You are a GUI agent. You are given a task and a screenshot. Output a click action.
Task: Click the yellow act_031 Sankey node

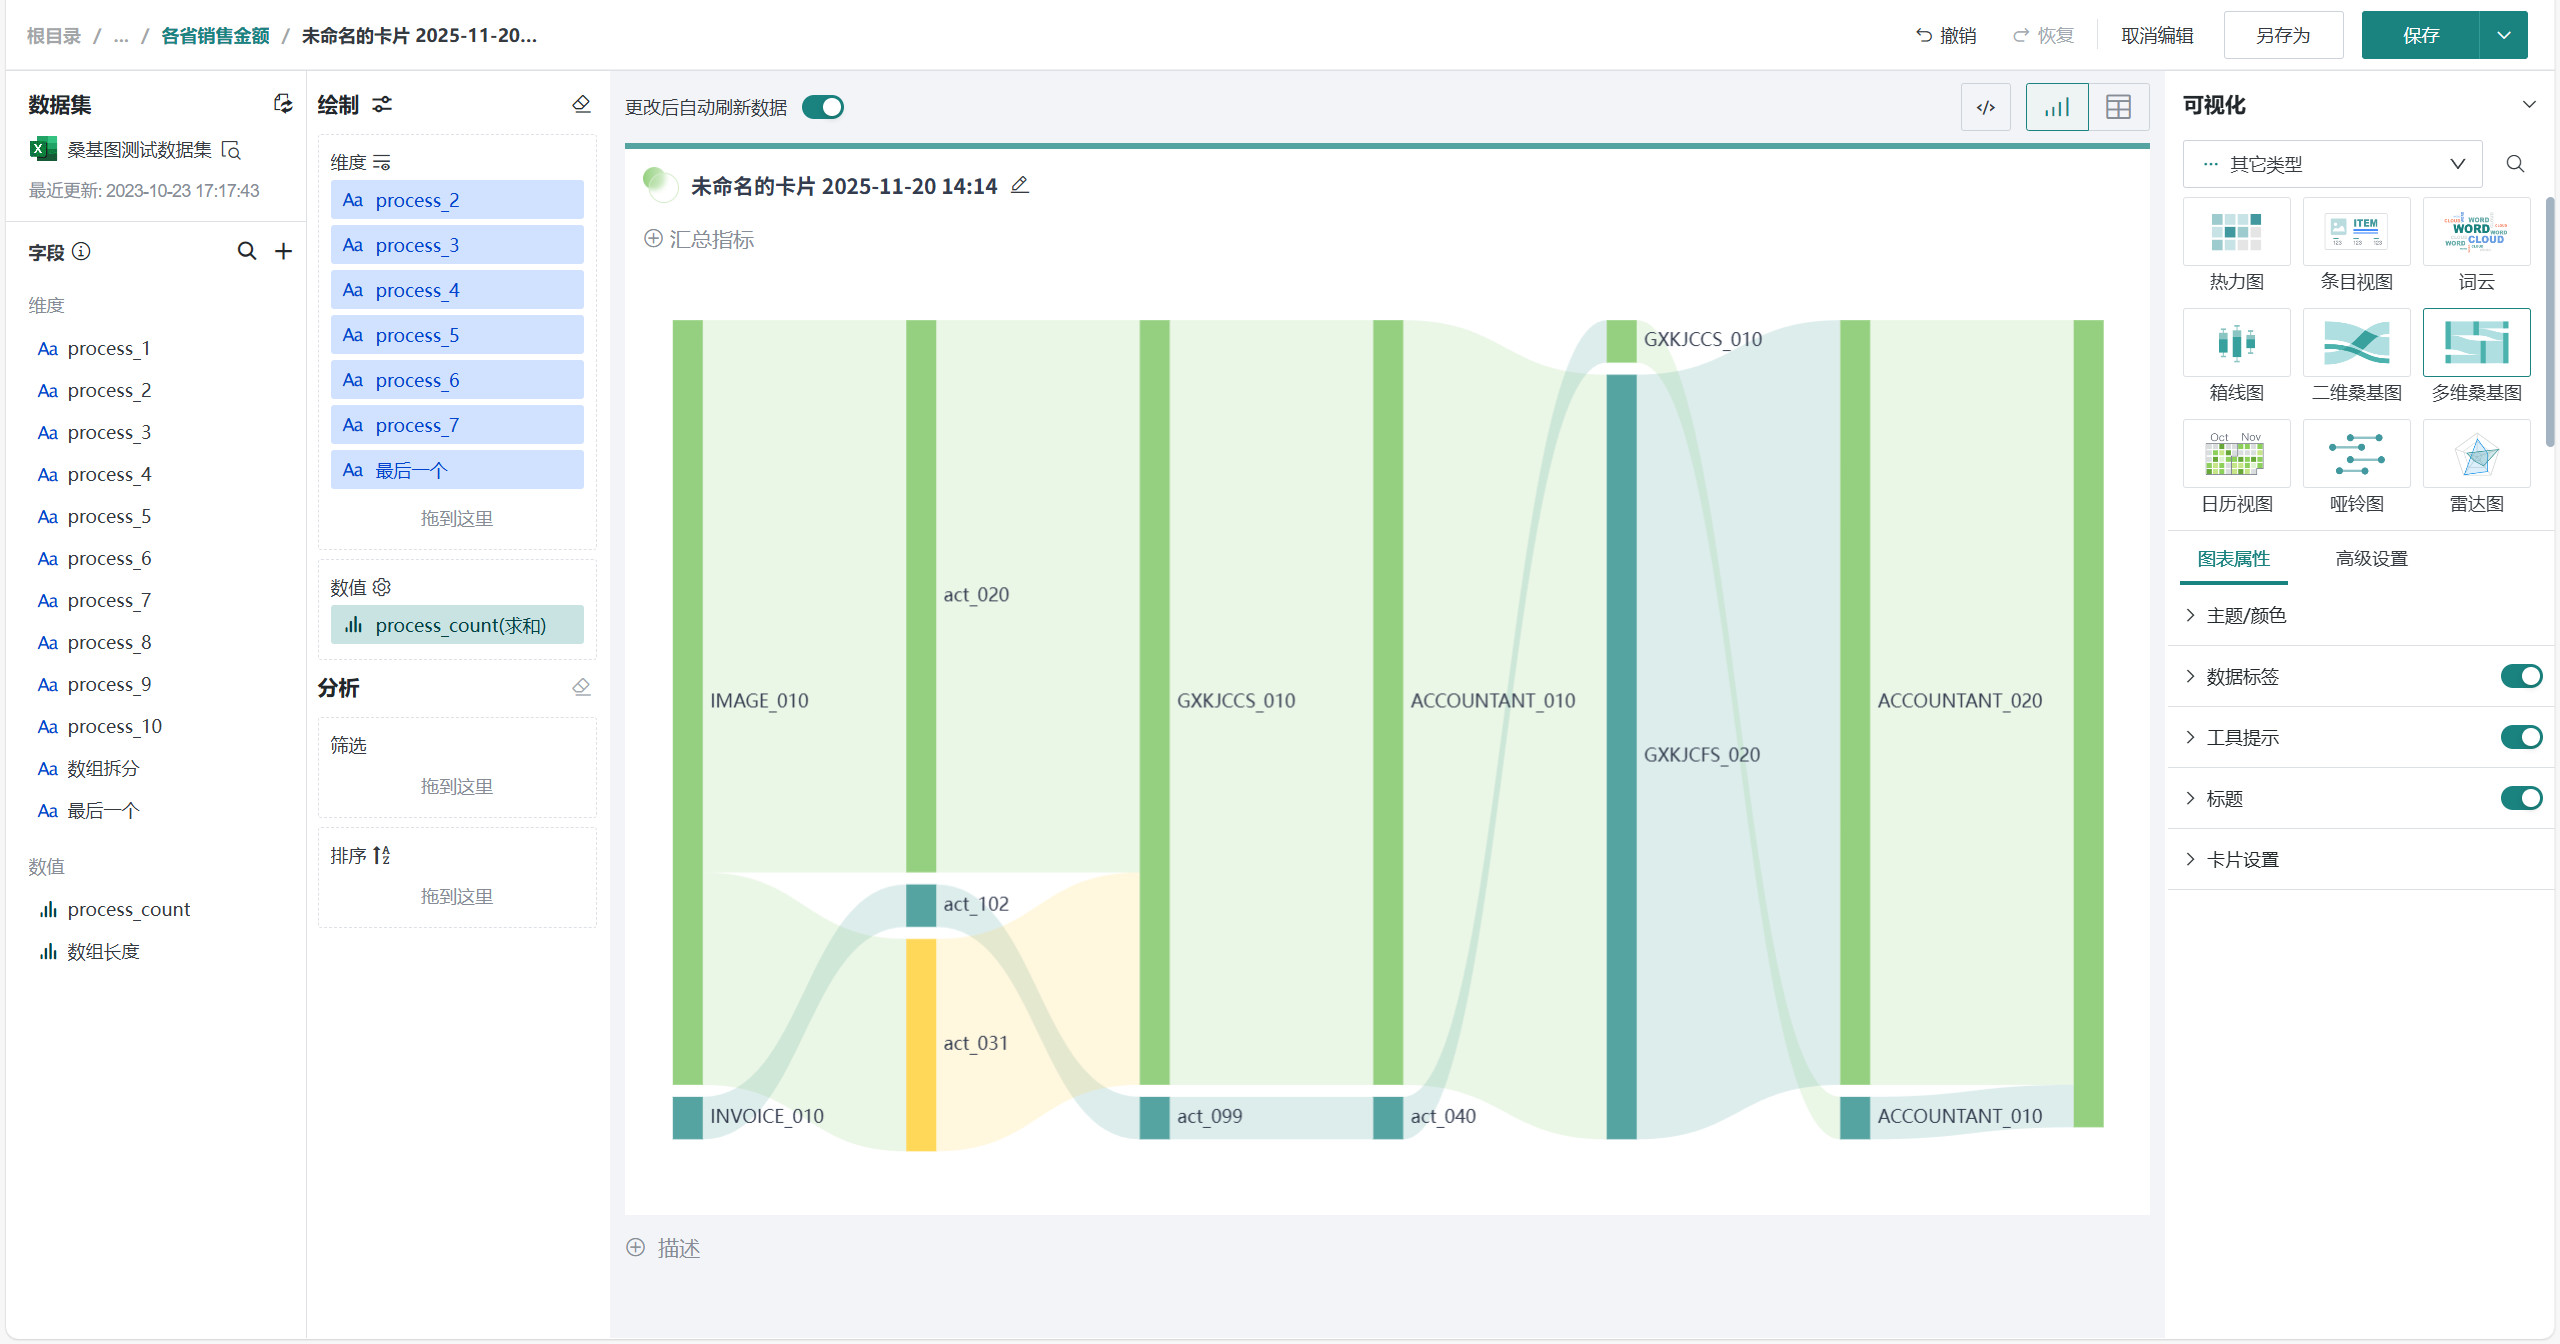(920, 1043)
